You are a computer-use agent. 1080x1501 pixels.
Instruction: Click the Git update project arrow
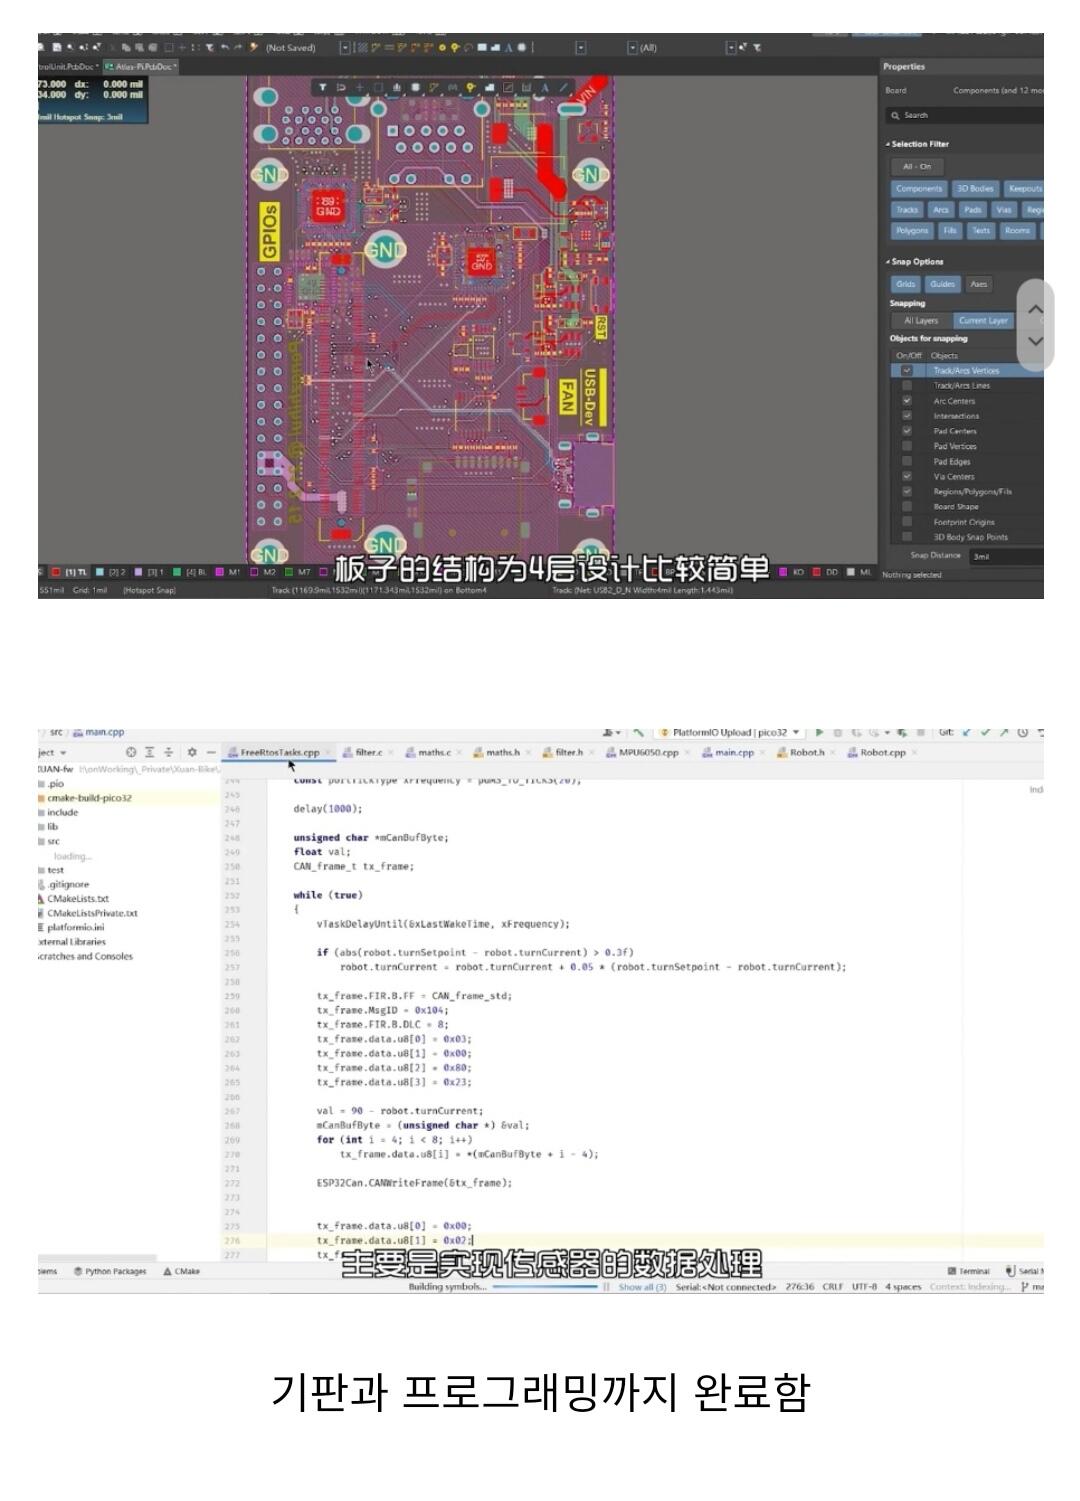click(966, 733)
